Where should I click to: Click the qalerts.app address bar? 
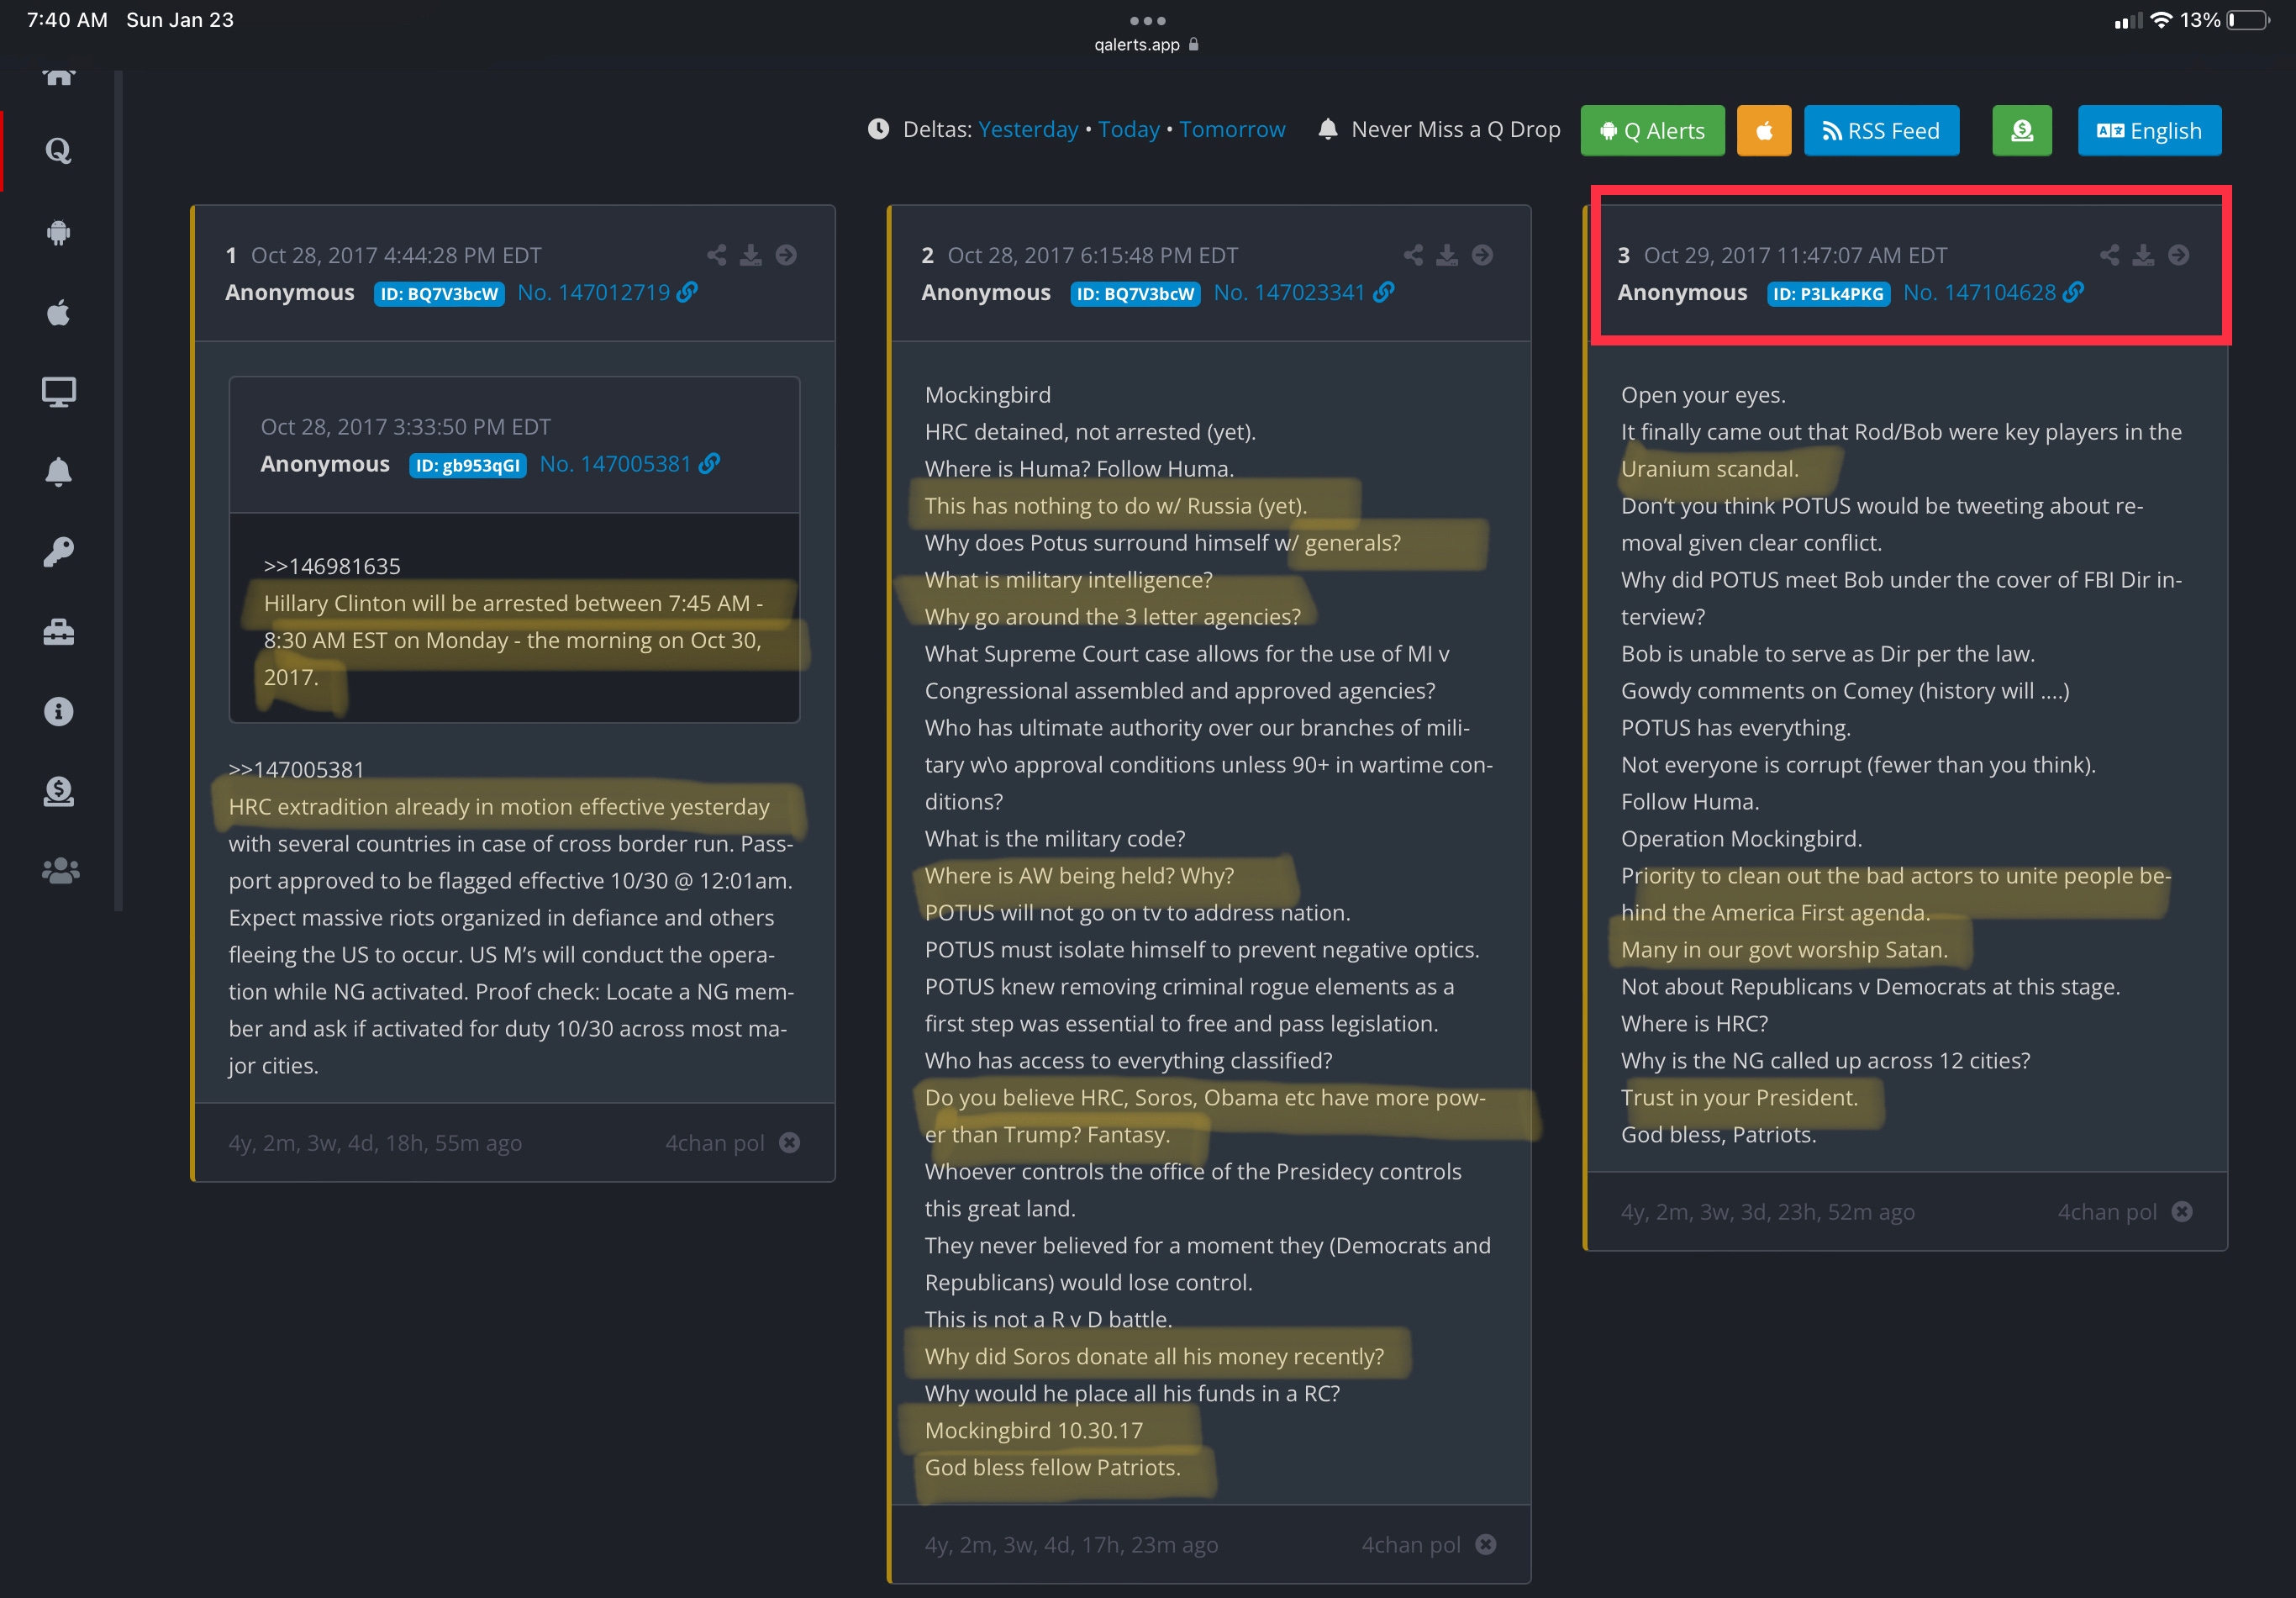1146,45
